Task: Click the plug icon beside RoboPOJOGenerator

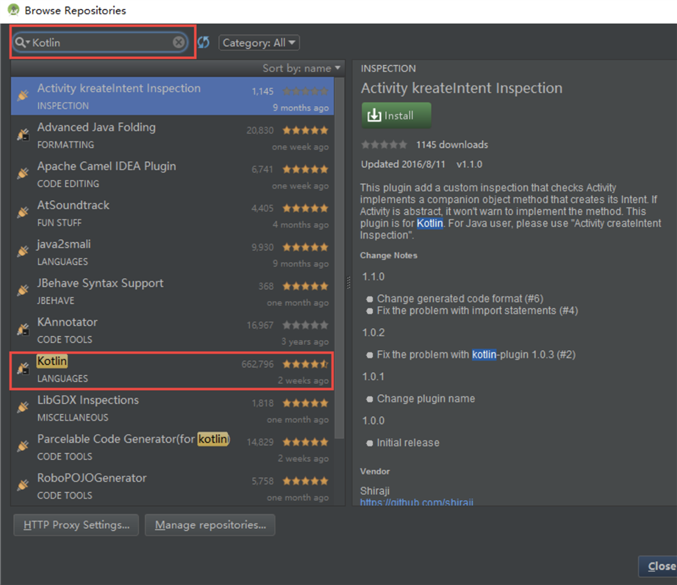Action: pyautogui.click(x=23, y=485)
